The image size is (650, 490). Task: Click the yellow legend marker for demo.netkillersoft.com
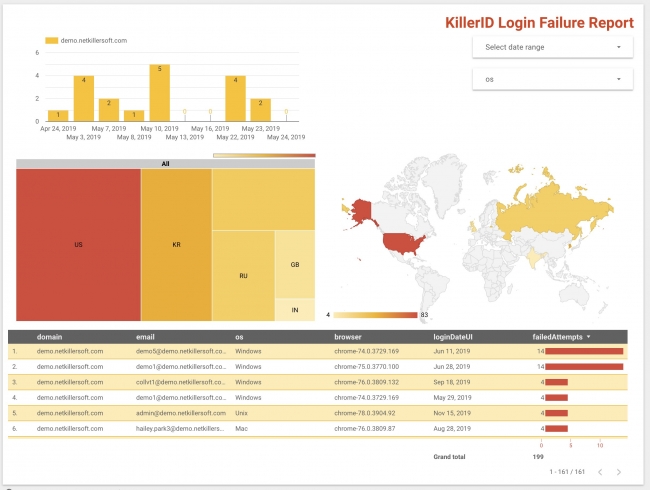click(51, 41)
